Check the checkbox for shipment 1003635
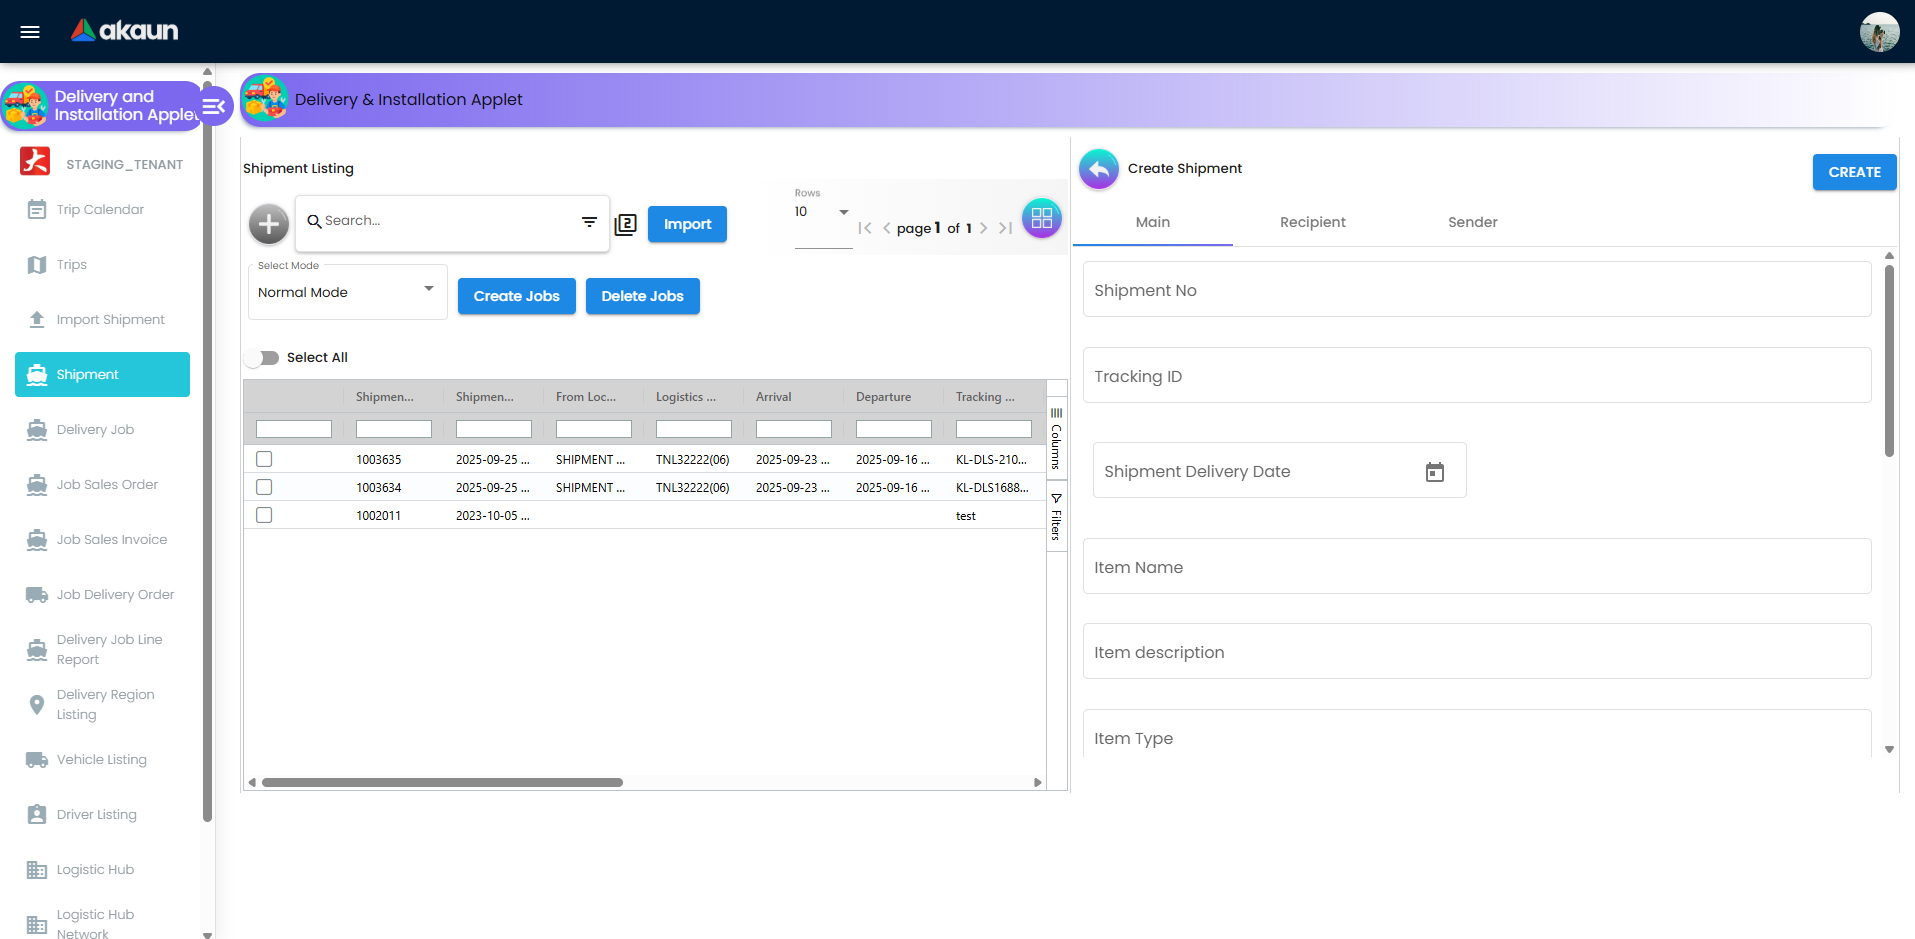The width and height of the screenshot is (1915, 939). click(263, 459)
